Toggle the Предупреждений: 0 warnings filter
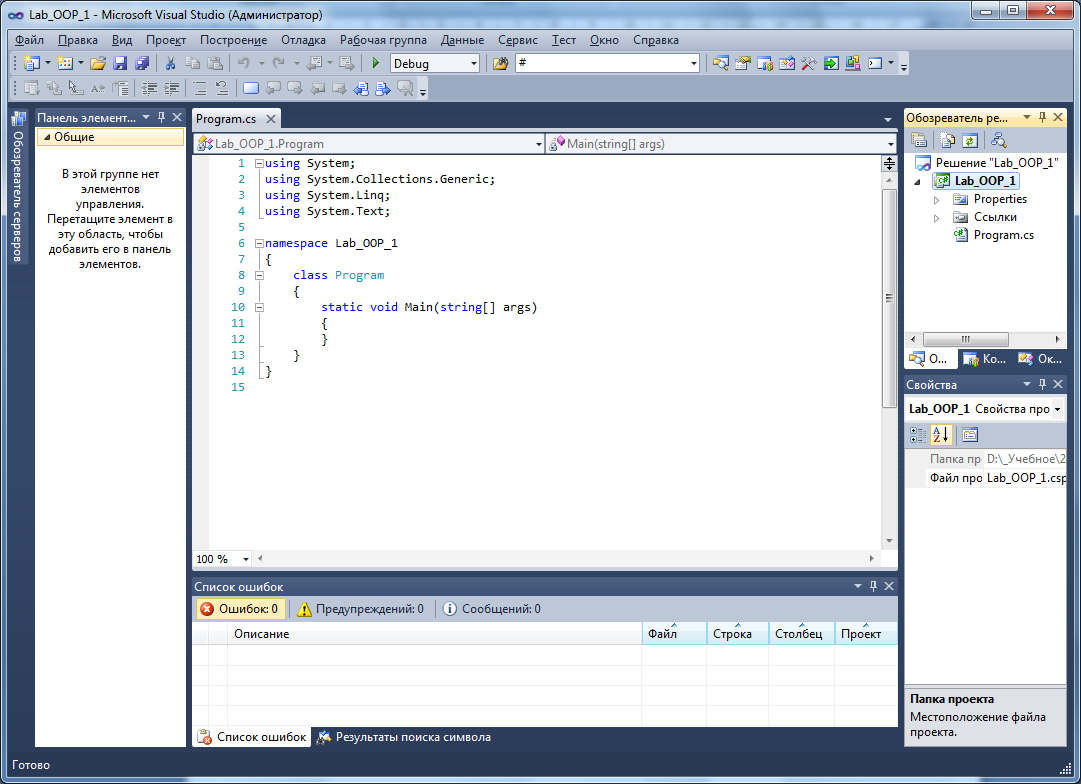 [x=361, y=609]
